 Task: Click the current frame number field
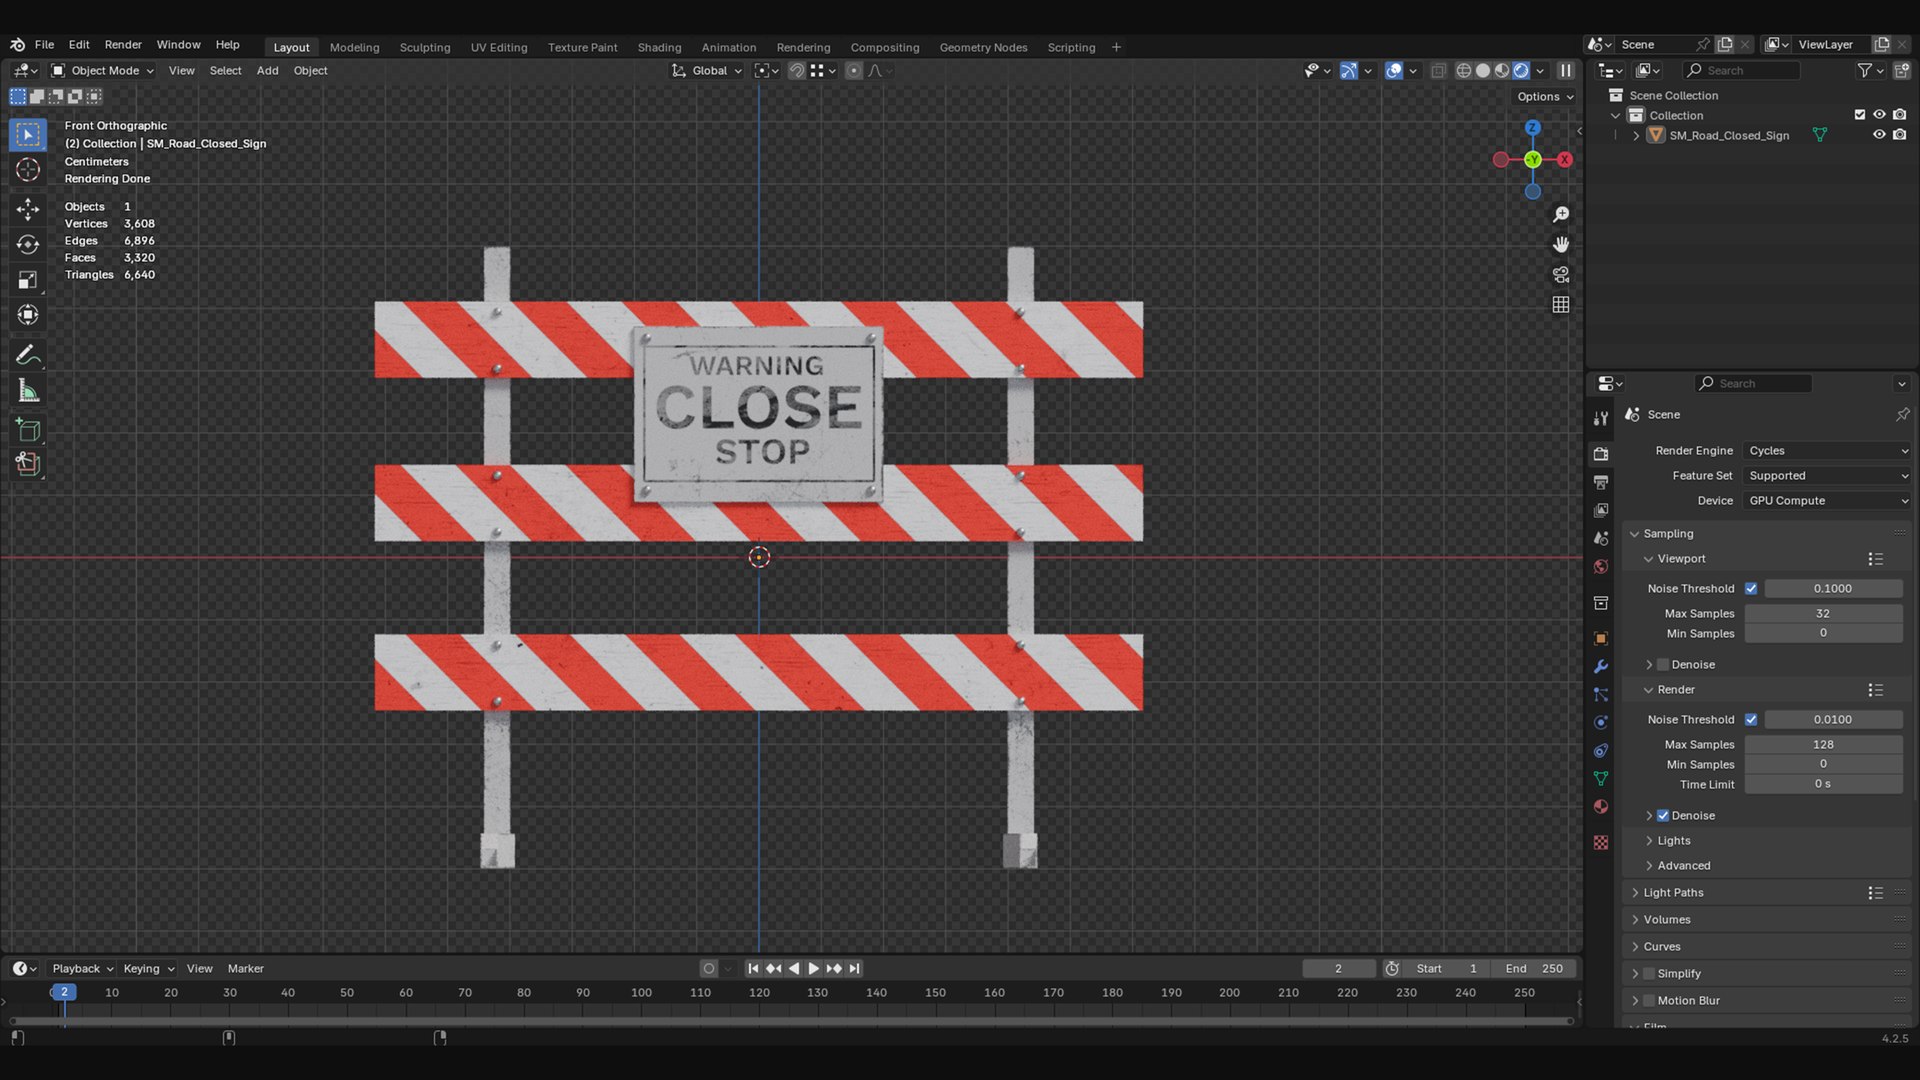1338,969
